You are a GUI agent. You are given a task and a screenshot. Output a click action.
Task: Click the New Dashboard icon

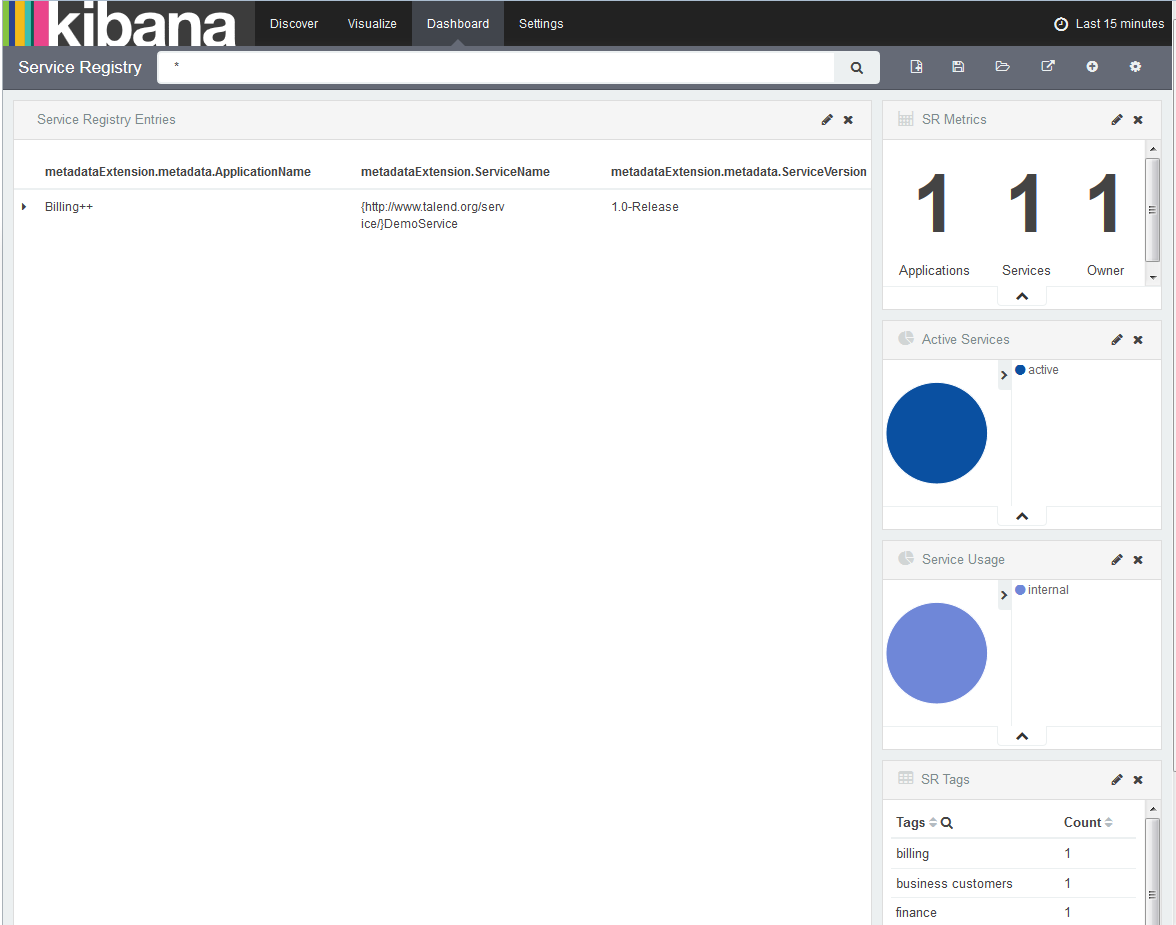[916, 67]
